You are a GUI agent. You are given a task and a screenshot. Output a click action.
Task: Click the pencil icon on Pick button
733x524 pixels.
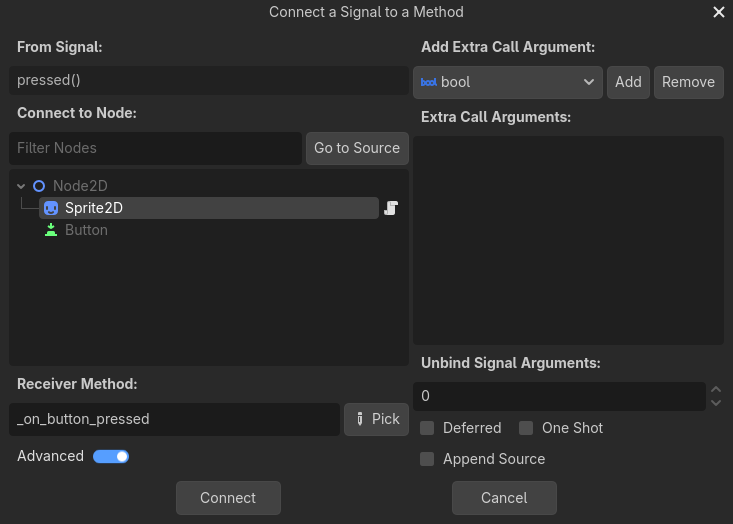point(360,419)
